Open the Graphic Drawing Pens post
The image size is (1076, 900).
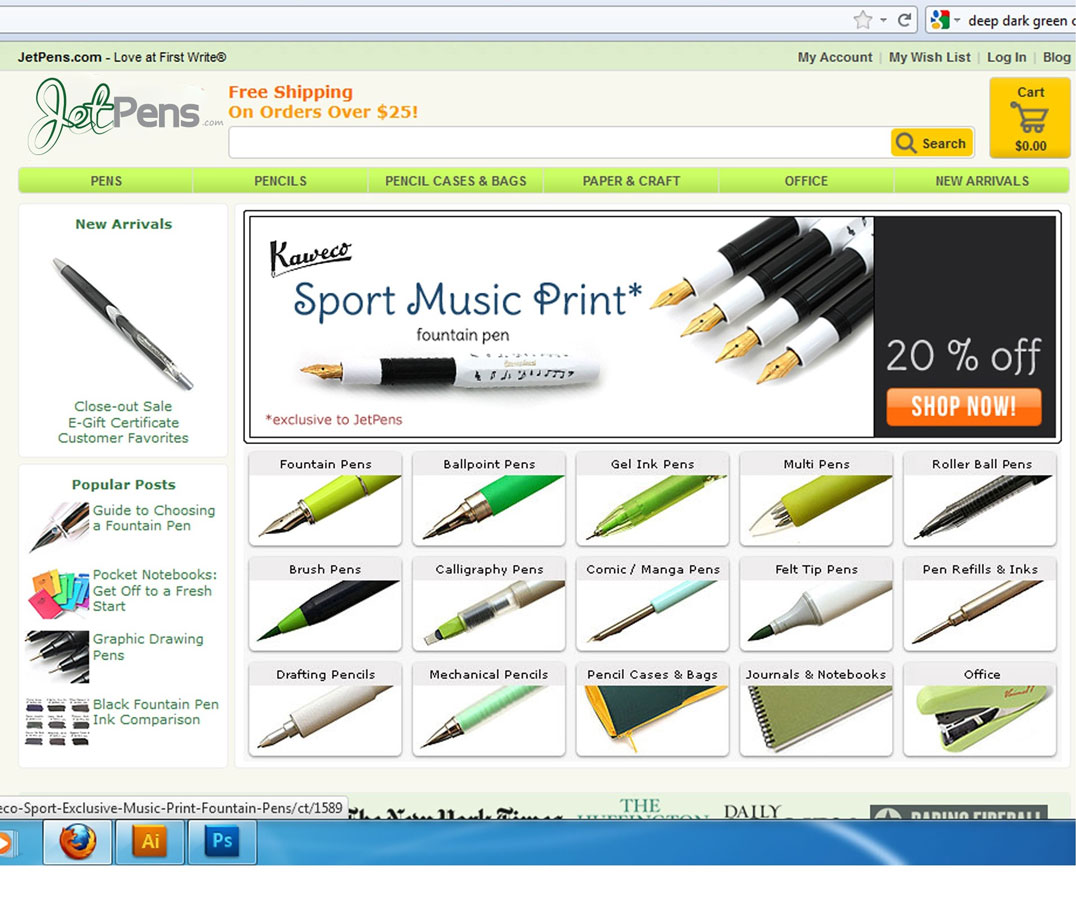coord(148,647)
